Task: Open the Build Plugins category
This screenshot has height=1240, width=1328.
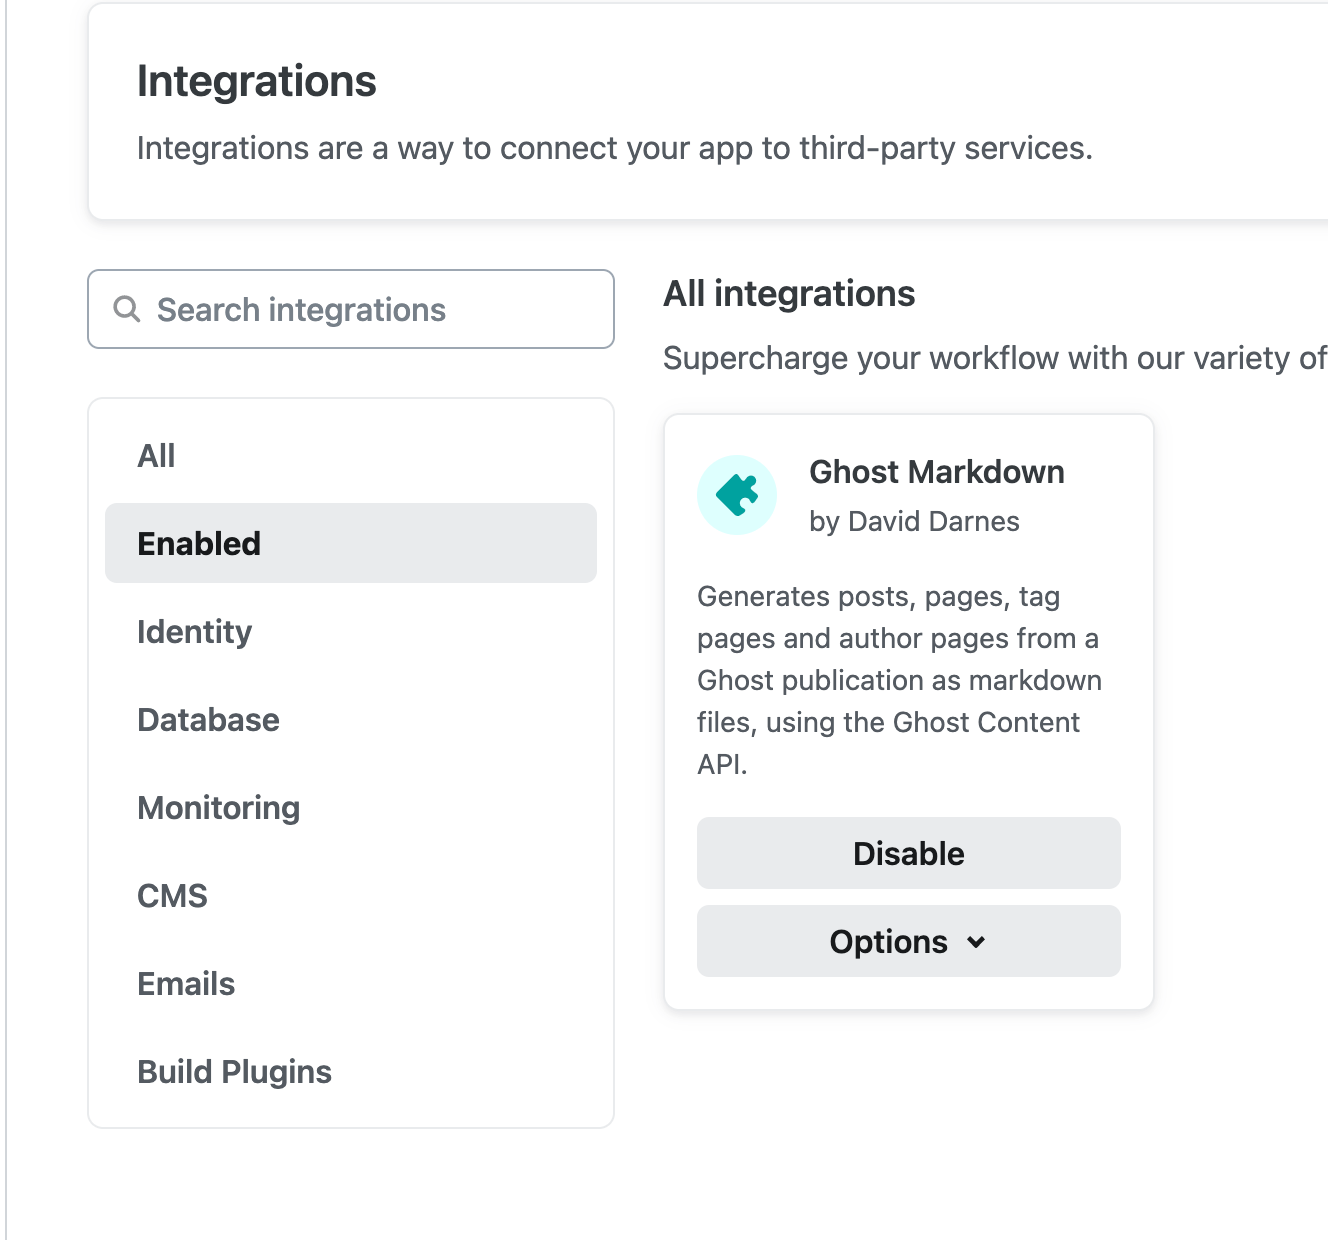Action: click(x=234, y=1072)
